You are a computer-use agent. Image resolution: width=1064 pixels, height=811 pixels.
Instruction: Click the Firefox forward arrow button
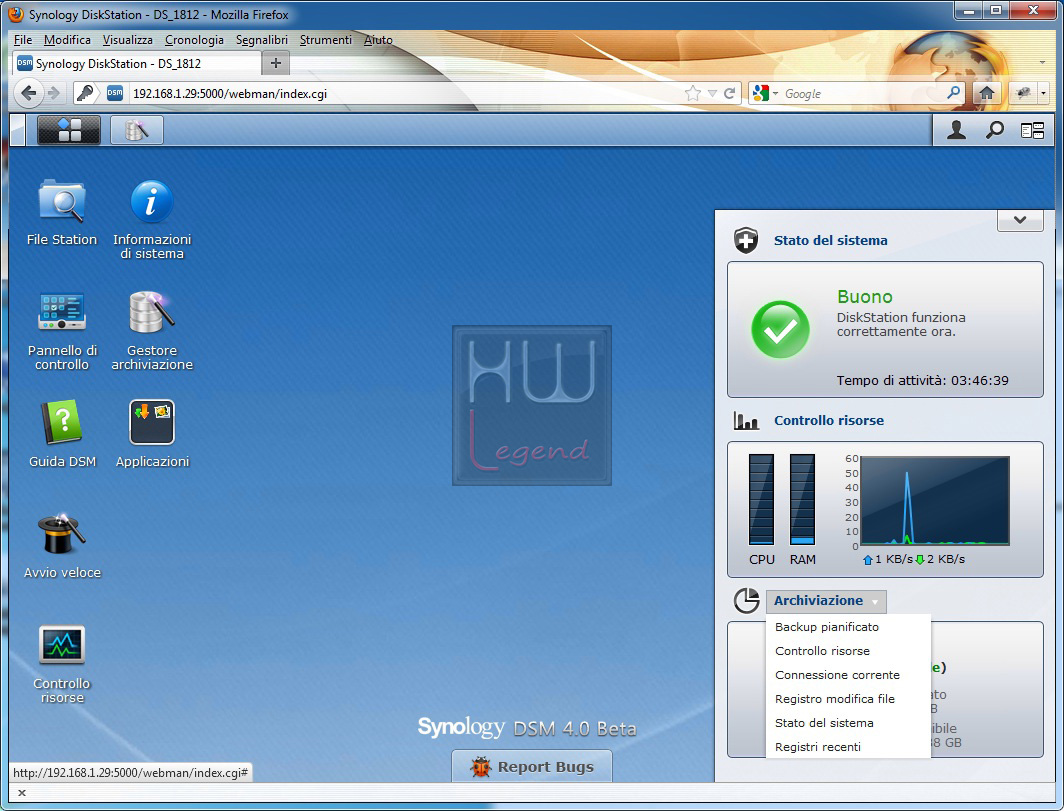tap(54, 93)
